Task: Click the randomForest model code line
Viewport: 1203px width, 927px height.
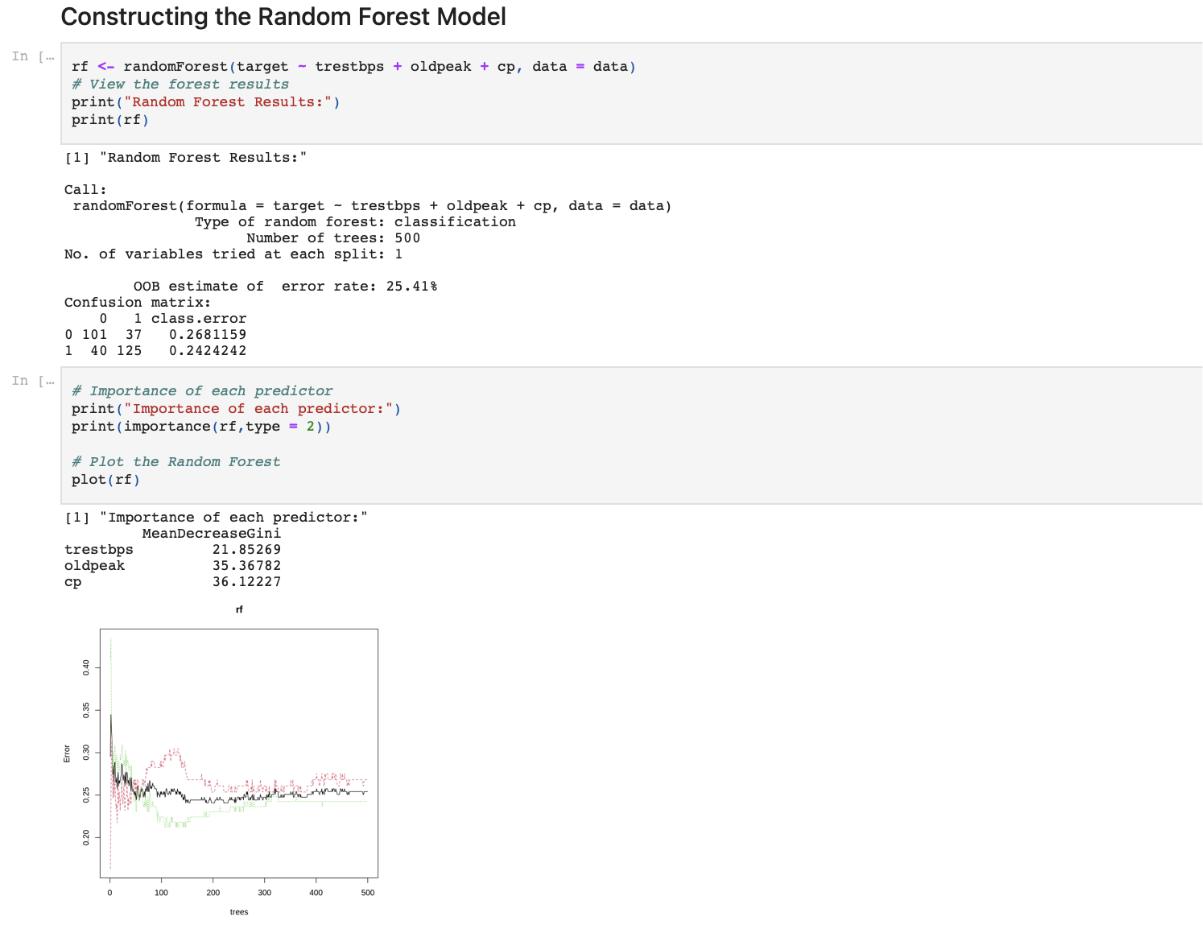Action: coord(353,67)
